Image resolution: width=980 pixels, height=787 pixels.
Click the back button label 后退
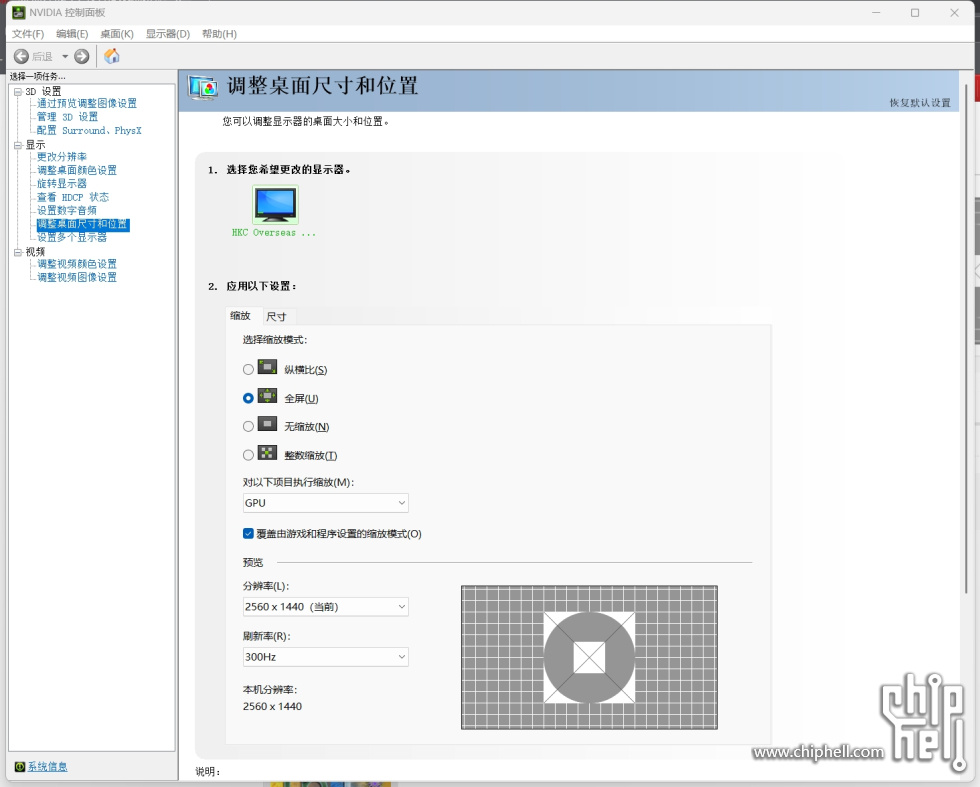[42, 56]
